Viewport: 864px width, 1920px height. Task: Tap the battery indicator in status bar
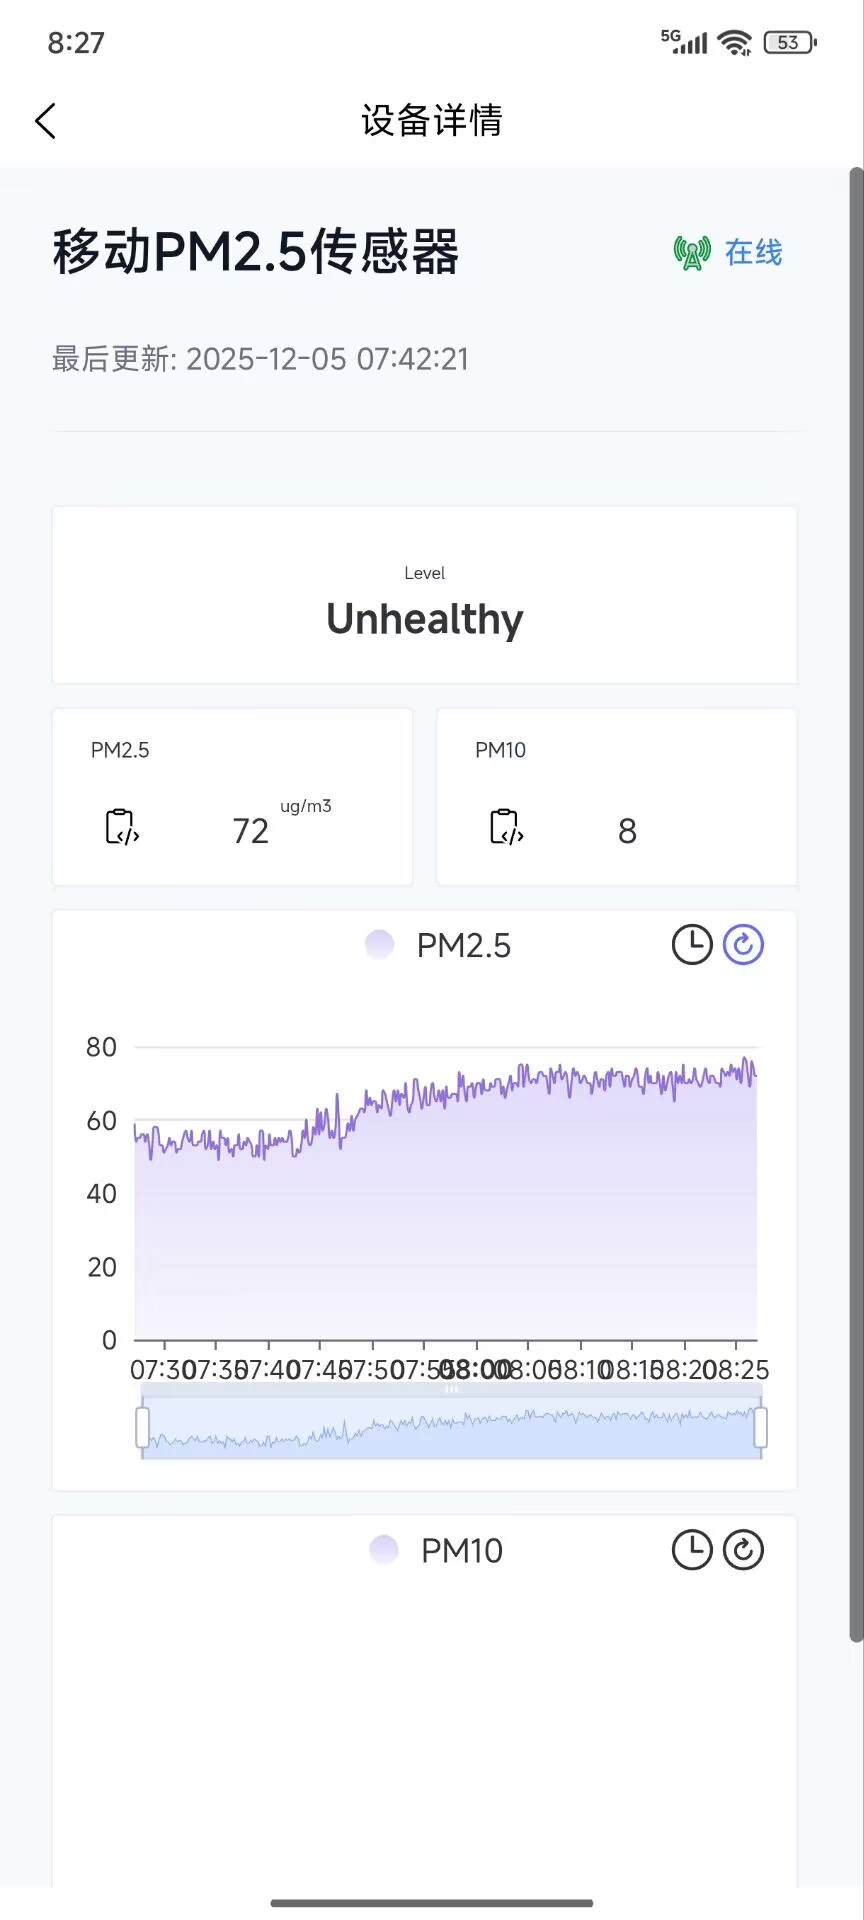click(x=790, y=42)
